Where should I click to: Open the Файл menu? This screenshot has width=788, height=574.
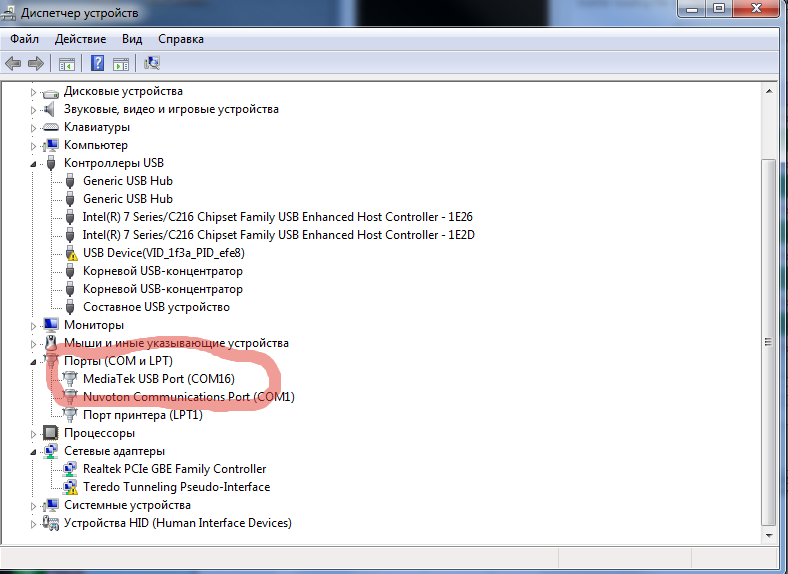pos(24,39)
